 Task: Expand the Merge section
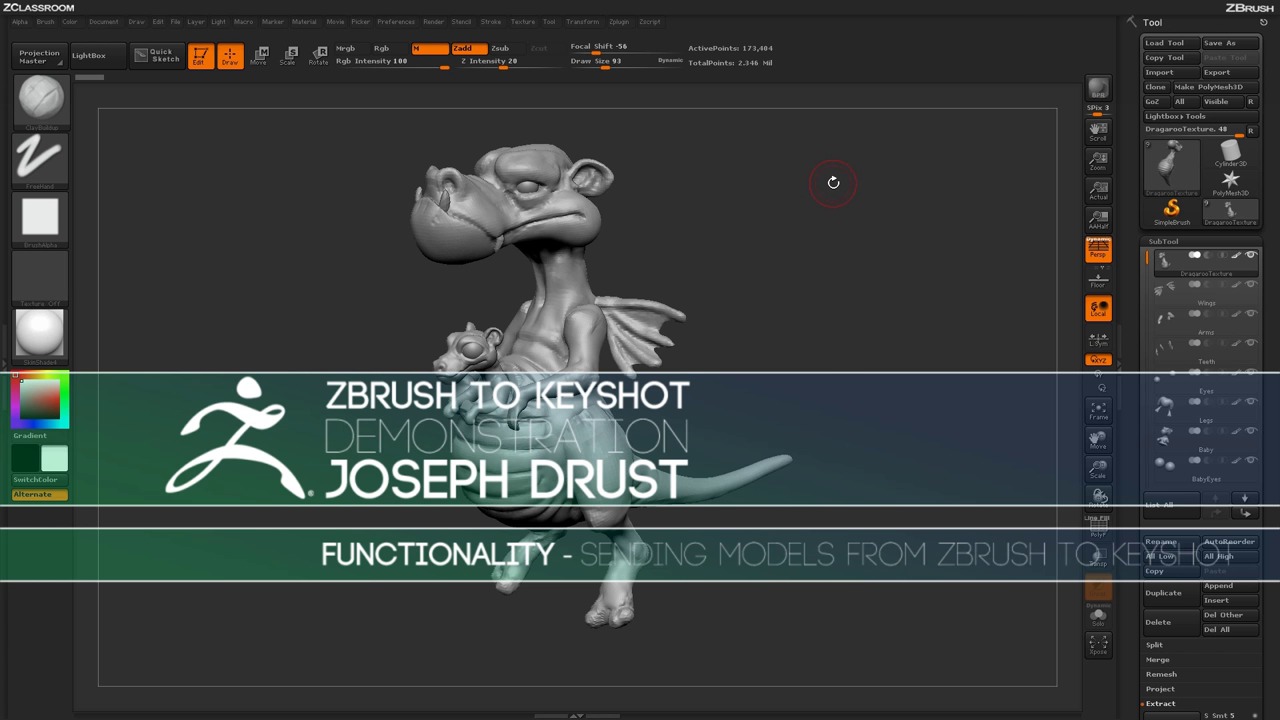1157,660
